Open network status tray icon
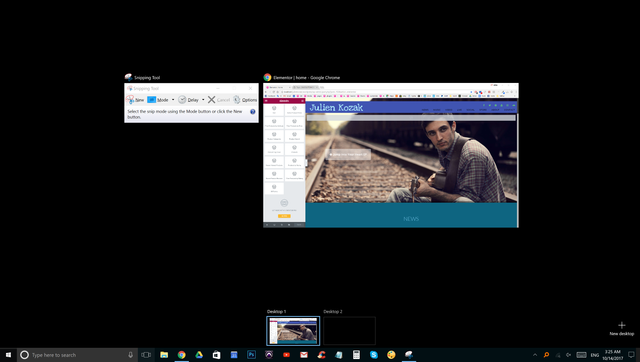Screen dimensions: 640x362 click(558, 355)
